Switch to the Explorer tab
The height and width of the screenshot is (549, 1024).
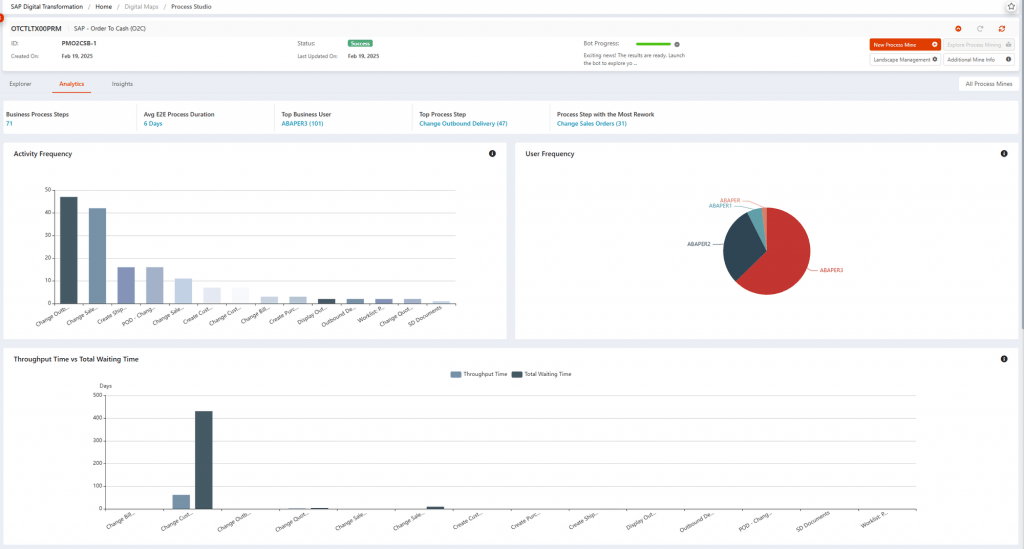click(x=20, y=84)
